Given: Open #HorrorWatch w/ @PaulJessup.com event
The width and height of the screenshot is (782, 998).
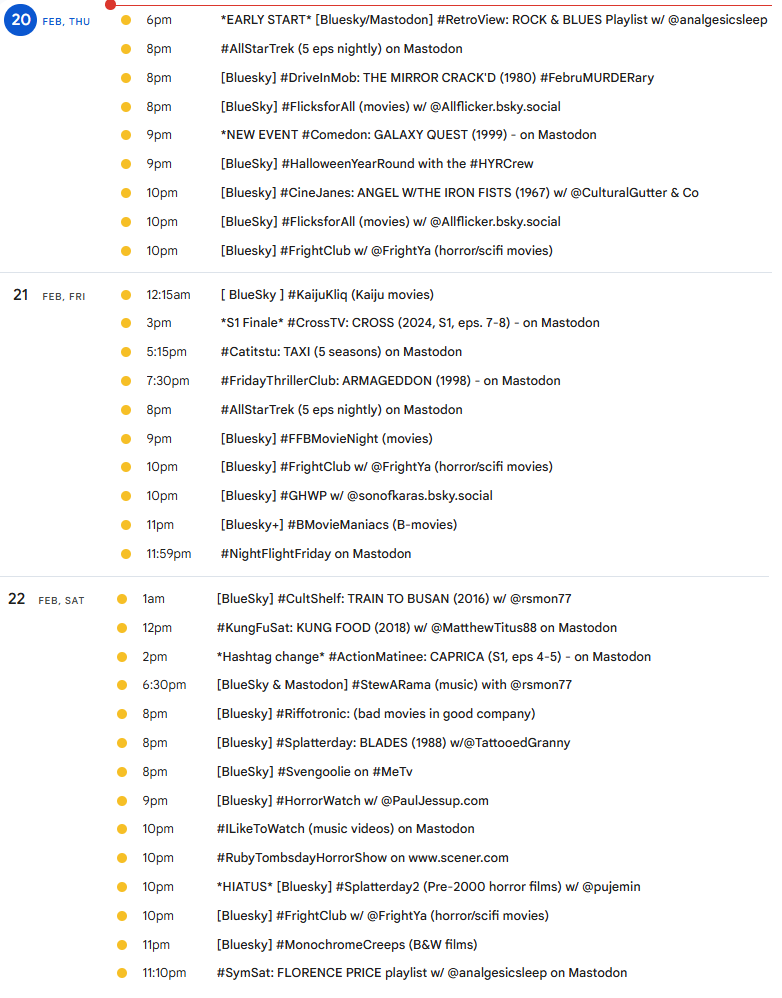Looking at the screenshot, I should click(x=353, y=801).
